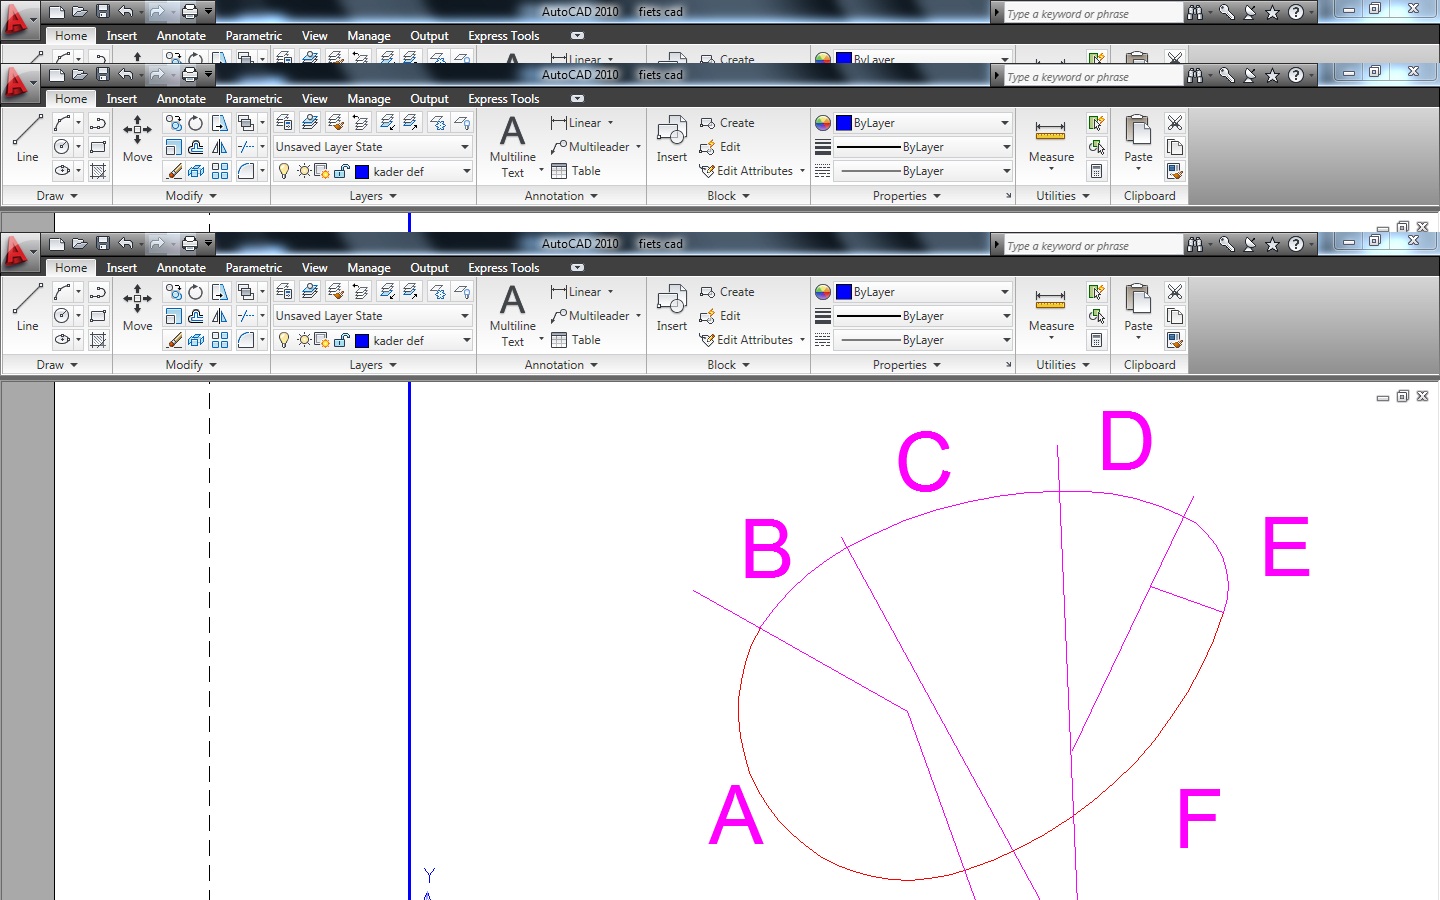
Task: Activate the Hatch tool in the lowest ribbon
Action: (98, 340)
